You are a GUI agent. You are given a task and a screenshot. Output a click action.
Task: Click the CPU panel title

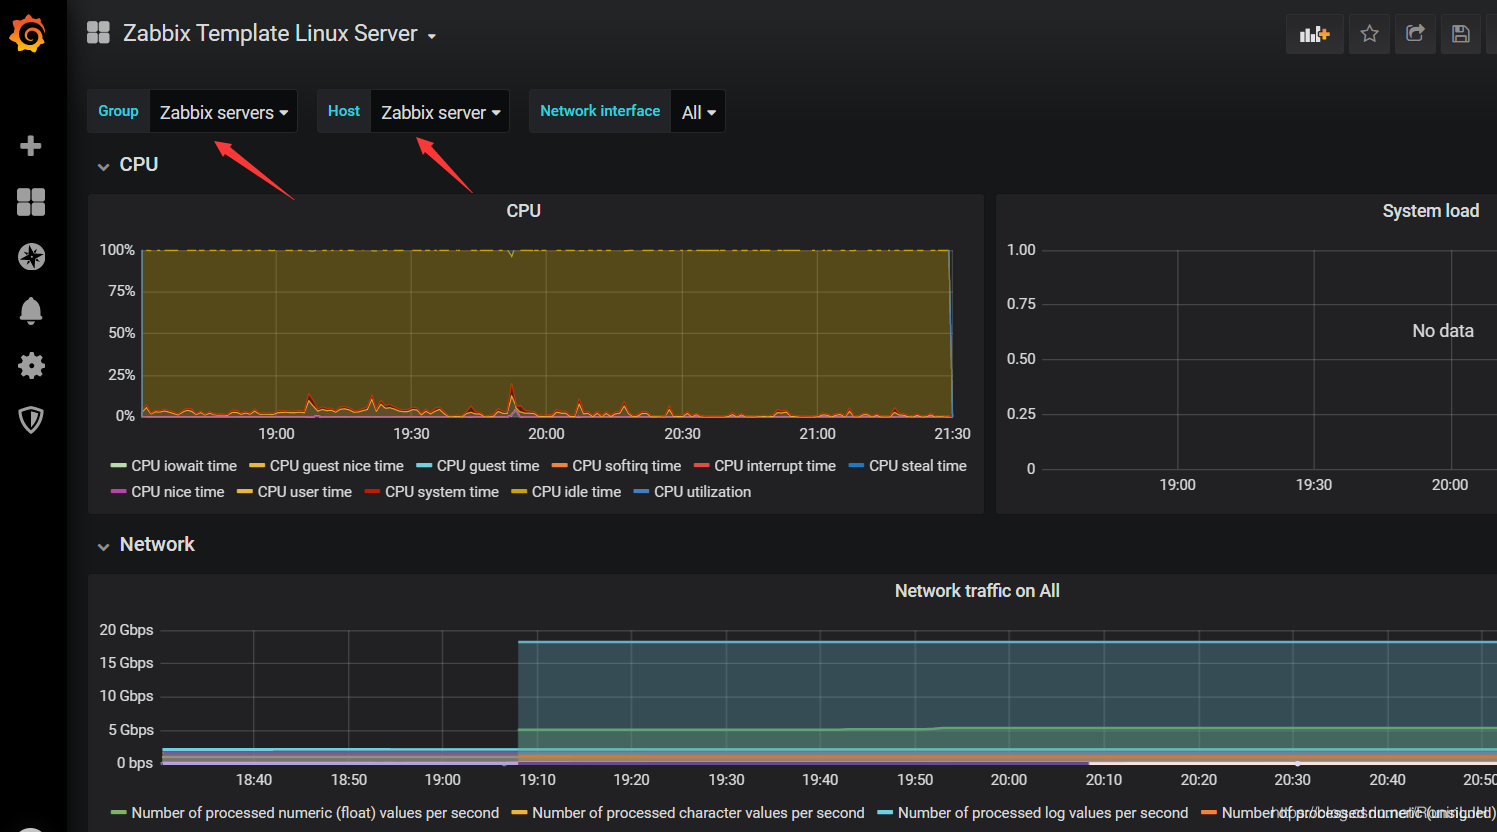coord(523,211)
